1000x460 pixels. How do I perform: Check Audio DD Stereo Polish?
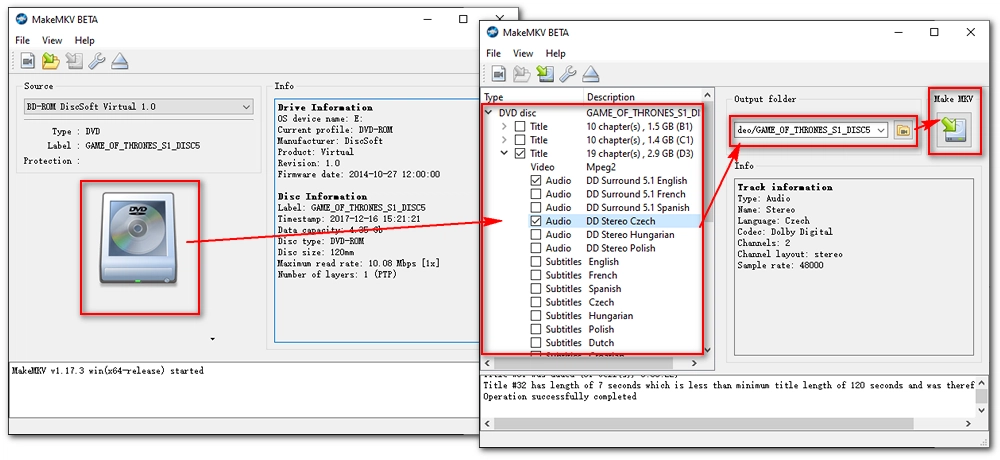click(x=536, y=248)
